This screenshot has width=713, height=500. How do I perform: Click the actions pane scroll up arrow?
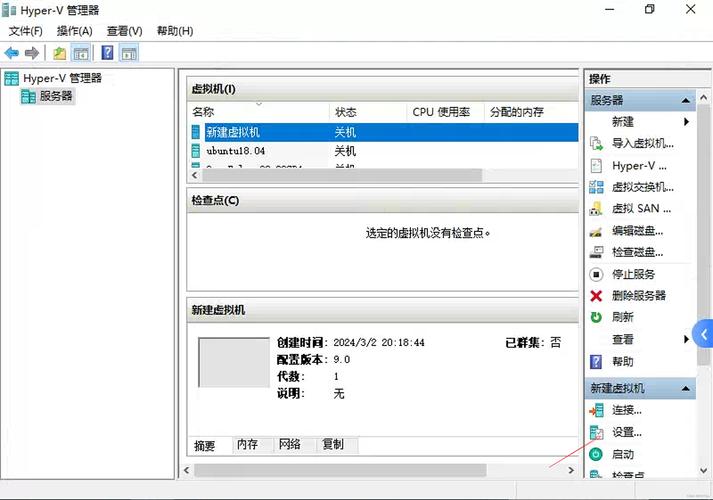click(703, 97)
